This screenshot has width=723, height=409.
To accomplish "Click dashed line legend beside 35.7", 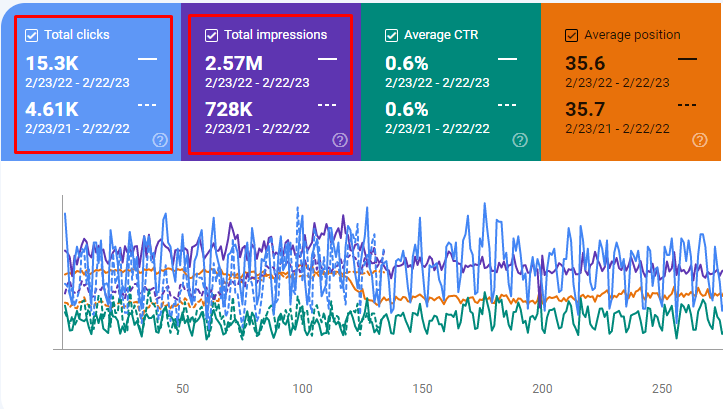I will click(x=687, y=104).
